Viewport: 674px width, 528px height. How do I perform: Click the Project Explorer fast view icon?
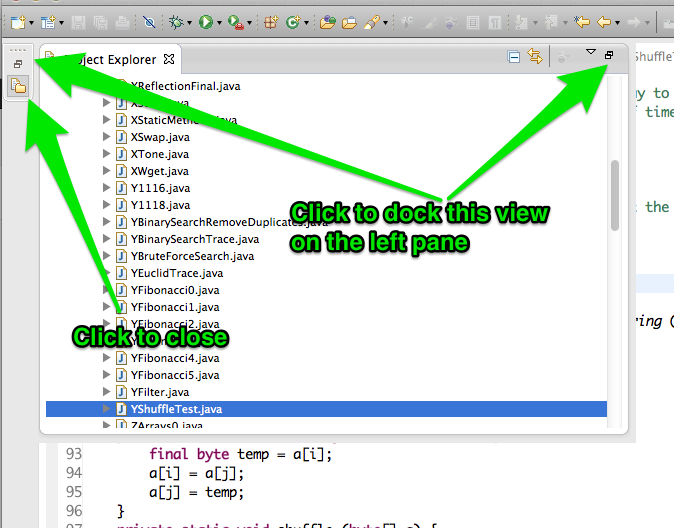point(18,86)
